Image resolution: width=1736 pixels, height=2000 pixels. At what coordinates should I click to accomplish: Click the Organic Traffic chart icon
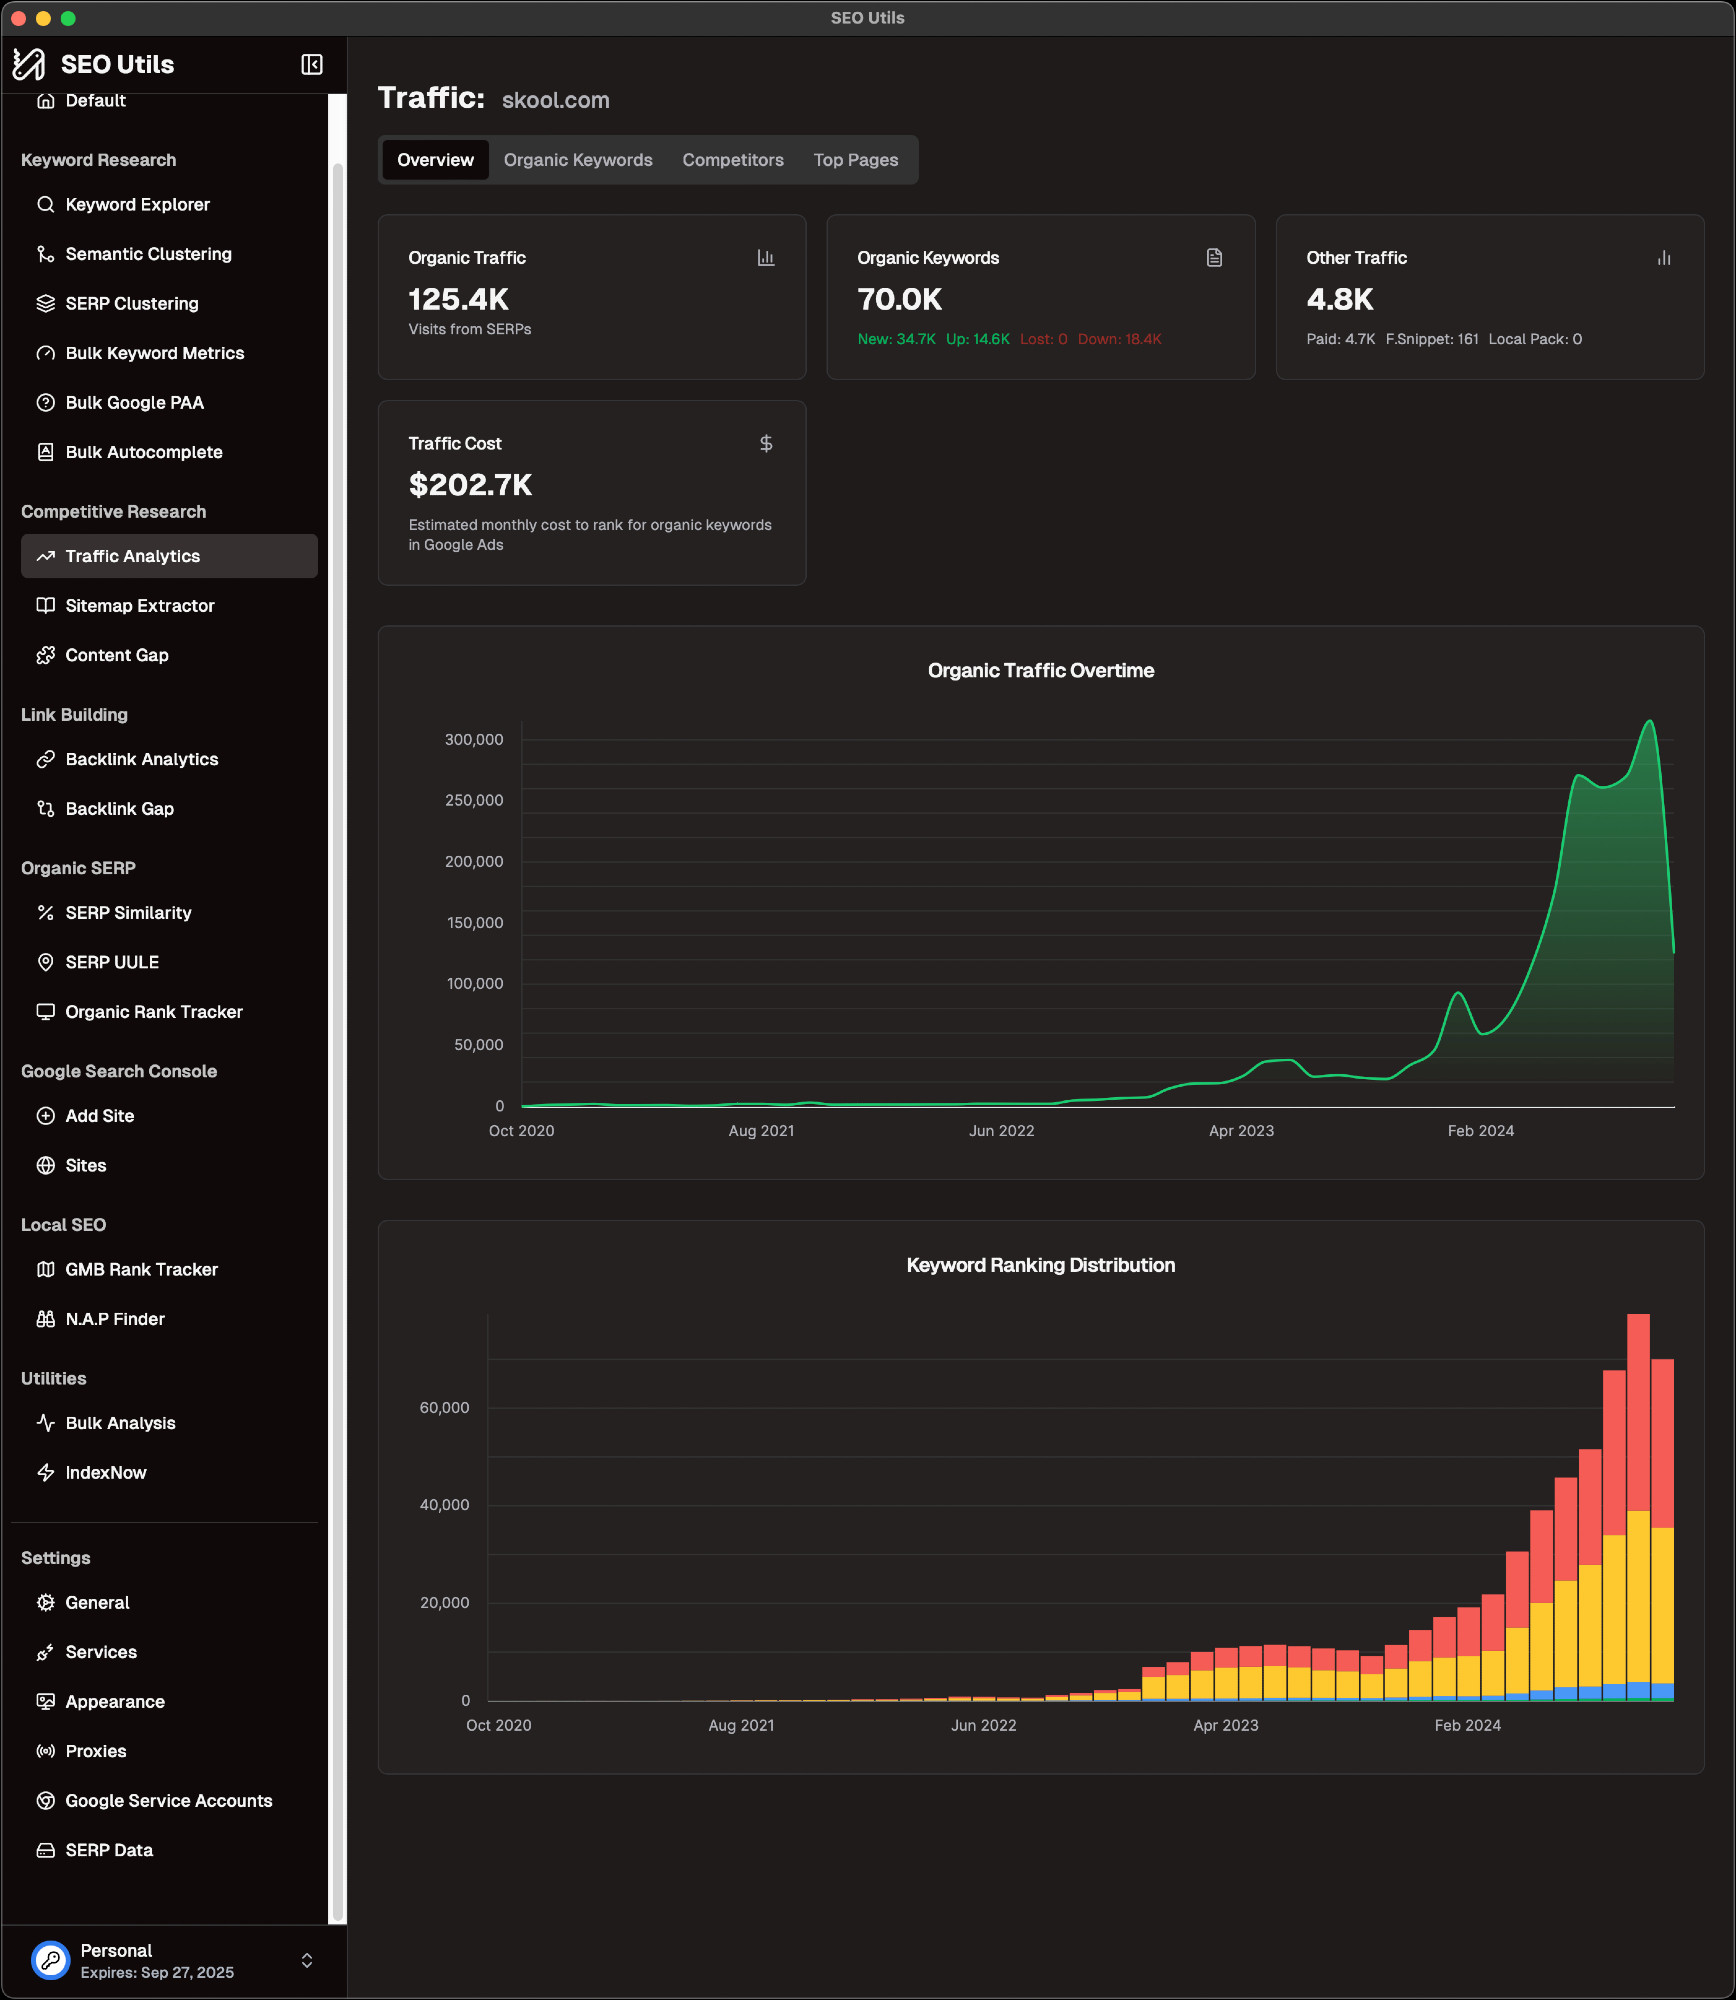click(766, 258)
